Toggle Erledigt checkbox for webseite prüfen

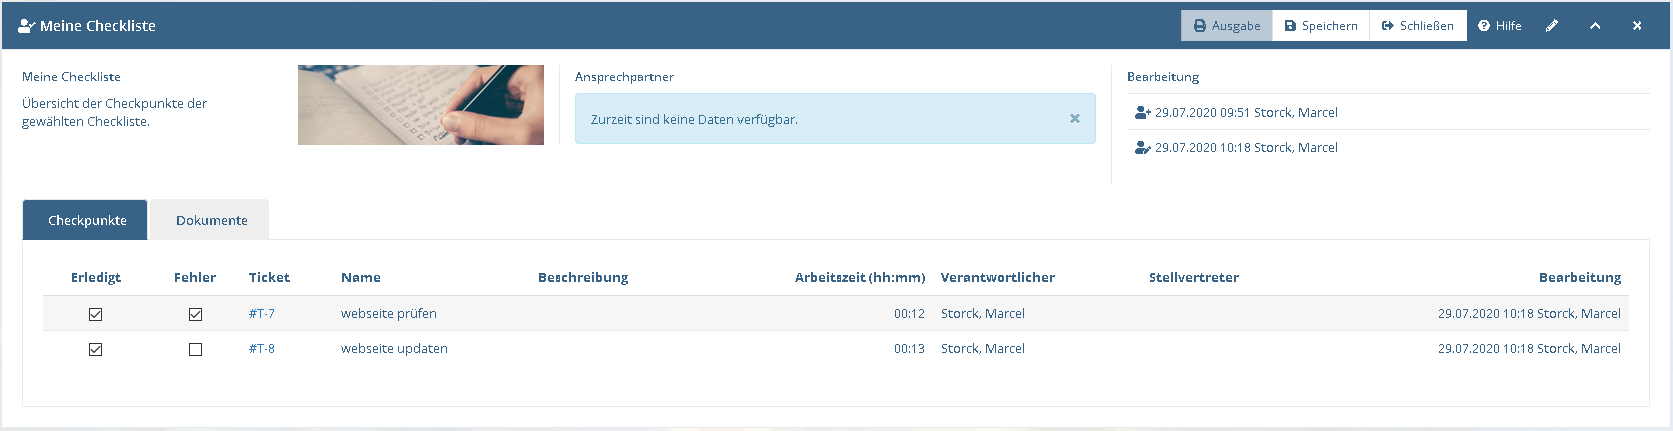pos(95,314)
